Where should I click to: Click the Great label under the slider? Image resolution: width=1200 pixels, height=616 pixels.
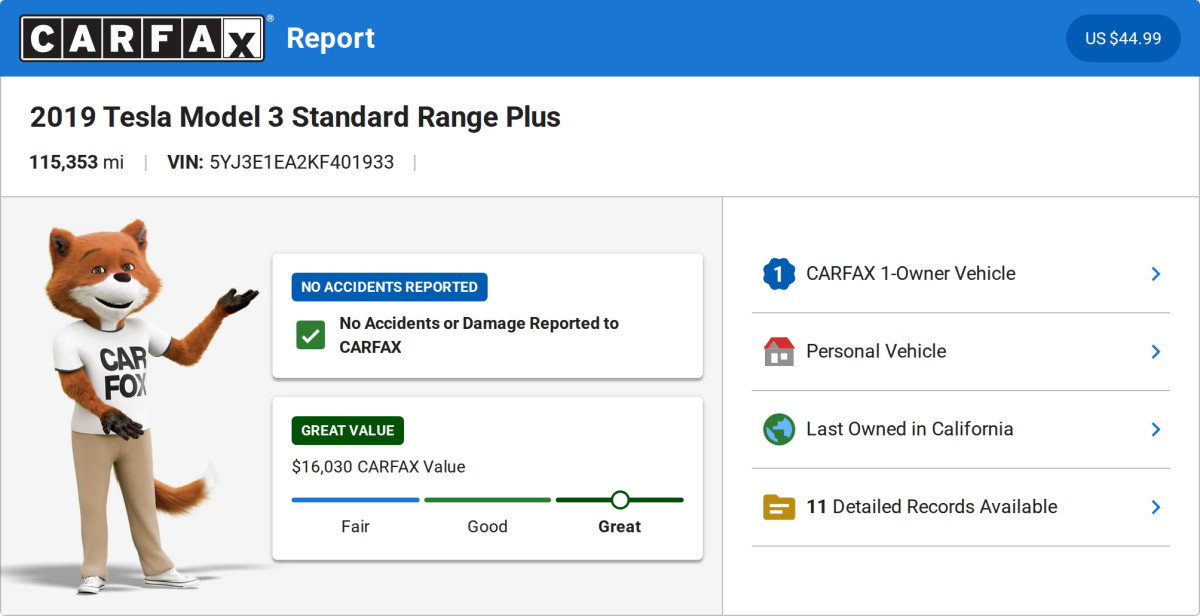(620, 527)
